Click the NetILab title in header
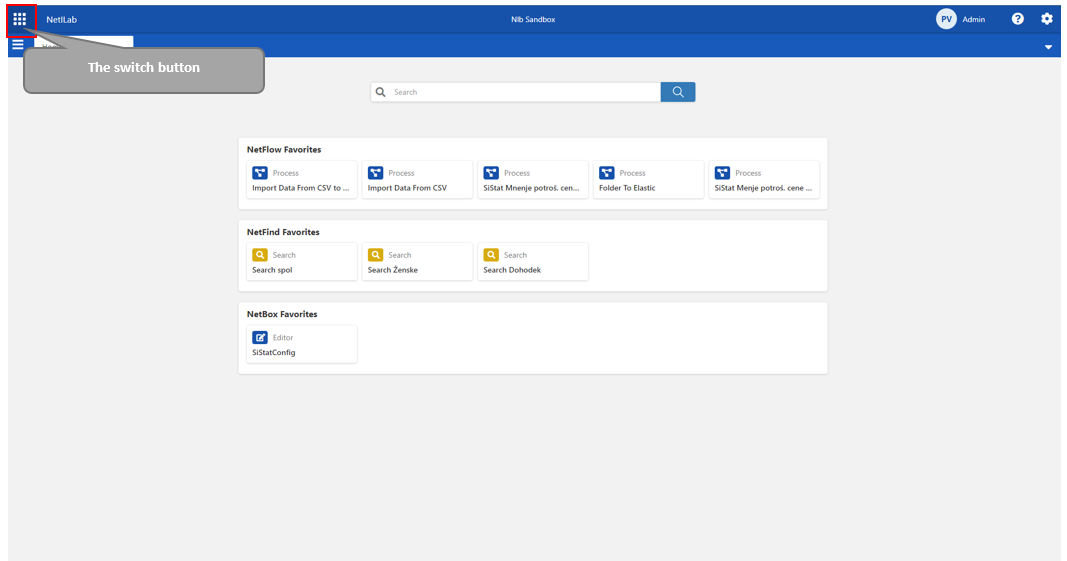 (61, 19)
